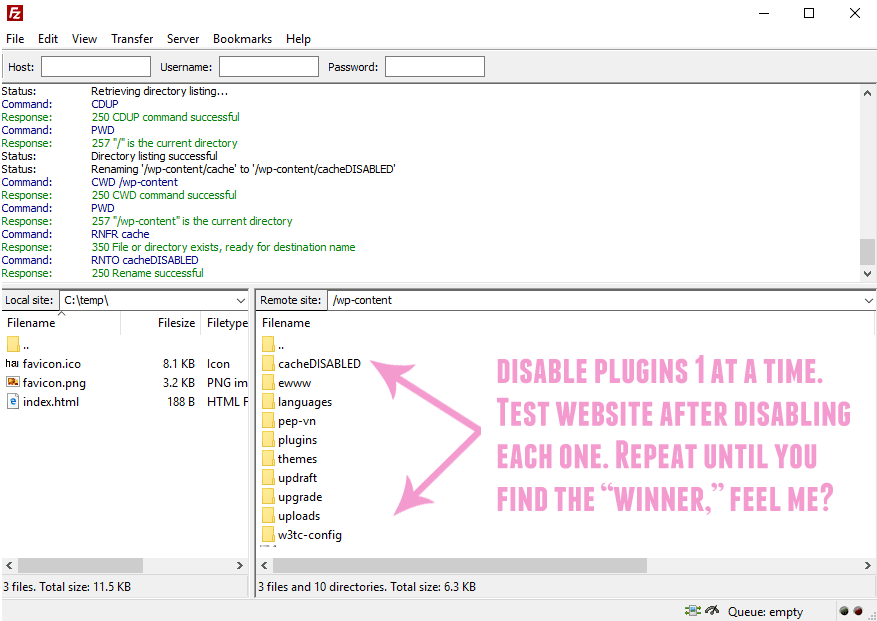This screenshot has height=621, width=877.
Task: Sort local files by Filename column
Action: pos(62,323)
